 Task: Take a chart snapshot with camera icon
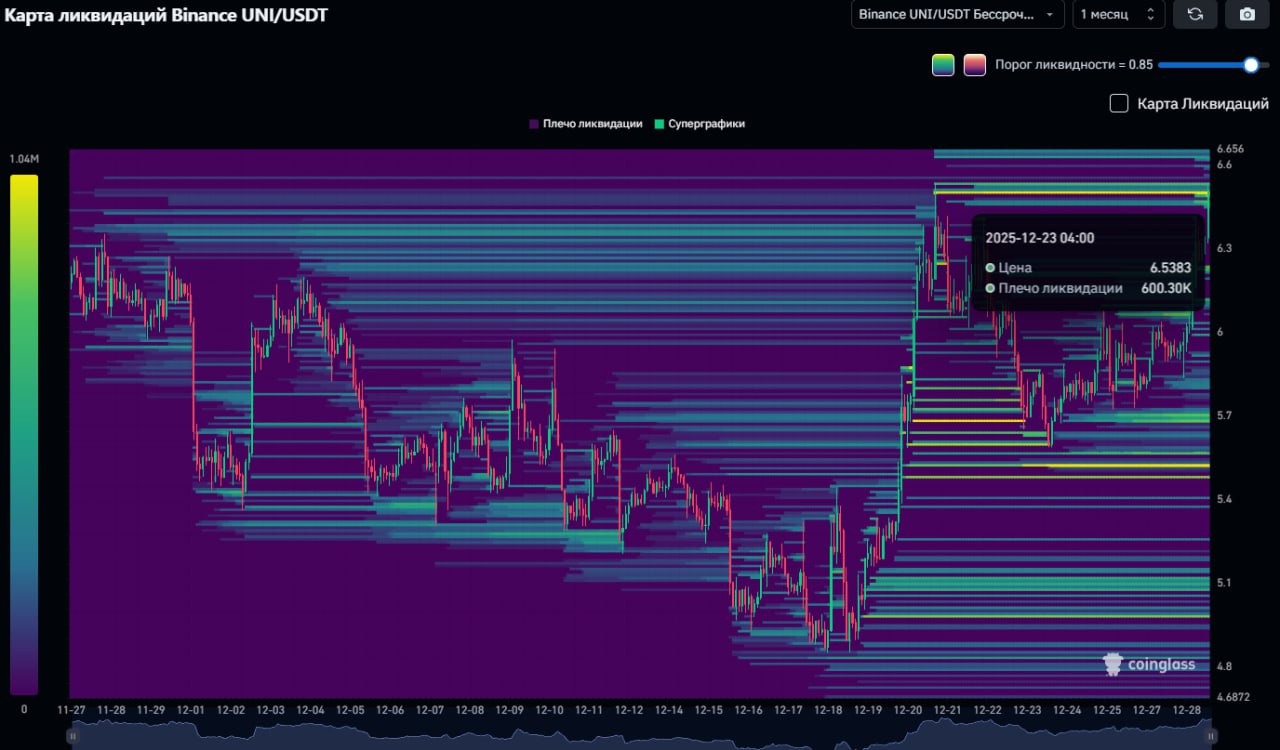(1246, 14)
